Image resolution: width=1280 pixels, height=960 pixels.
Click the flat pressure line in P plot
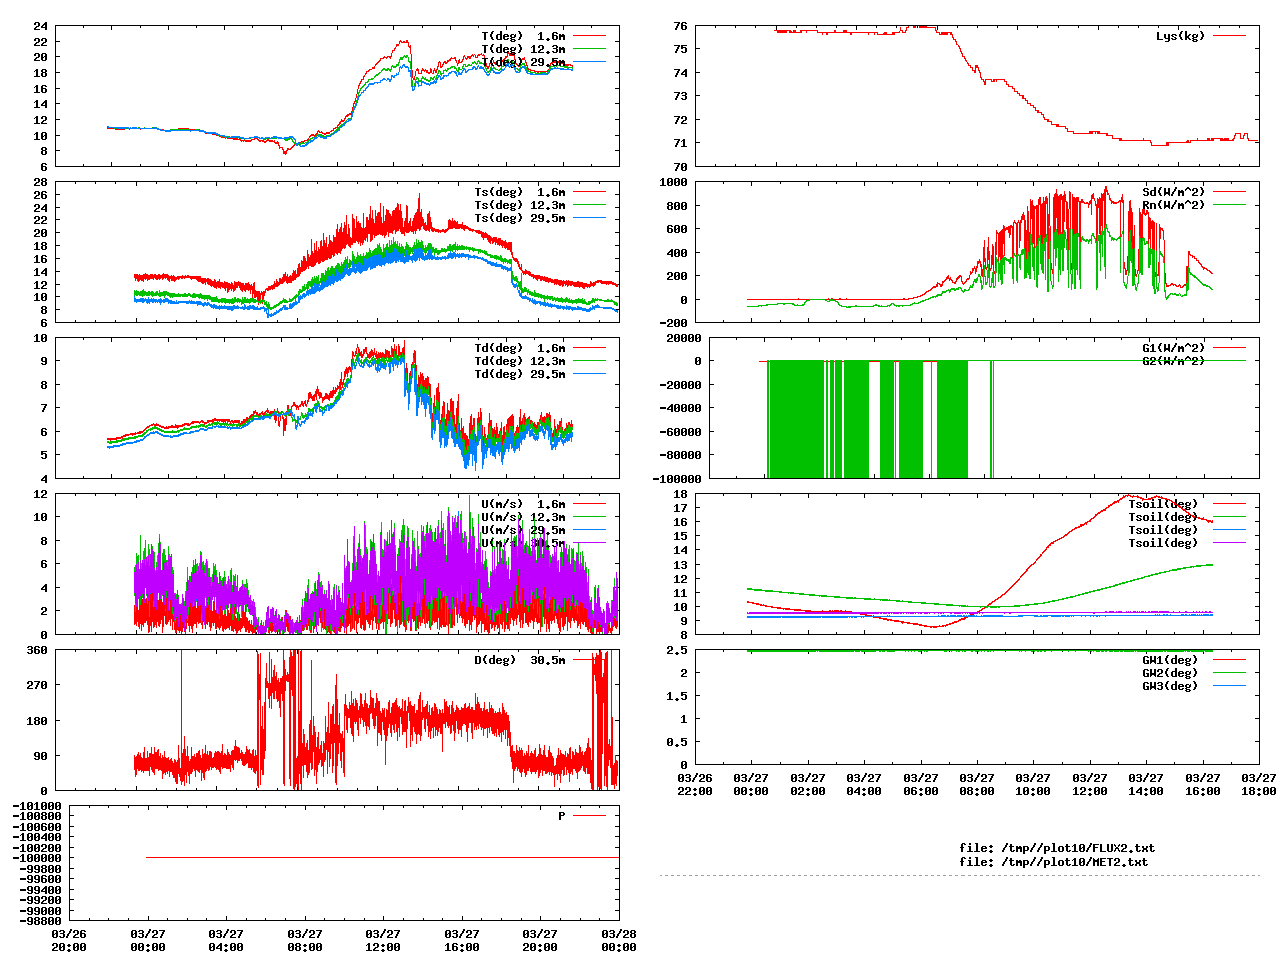[x=382, y=857]
